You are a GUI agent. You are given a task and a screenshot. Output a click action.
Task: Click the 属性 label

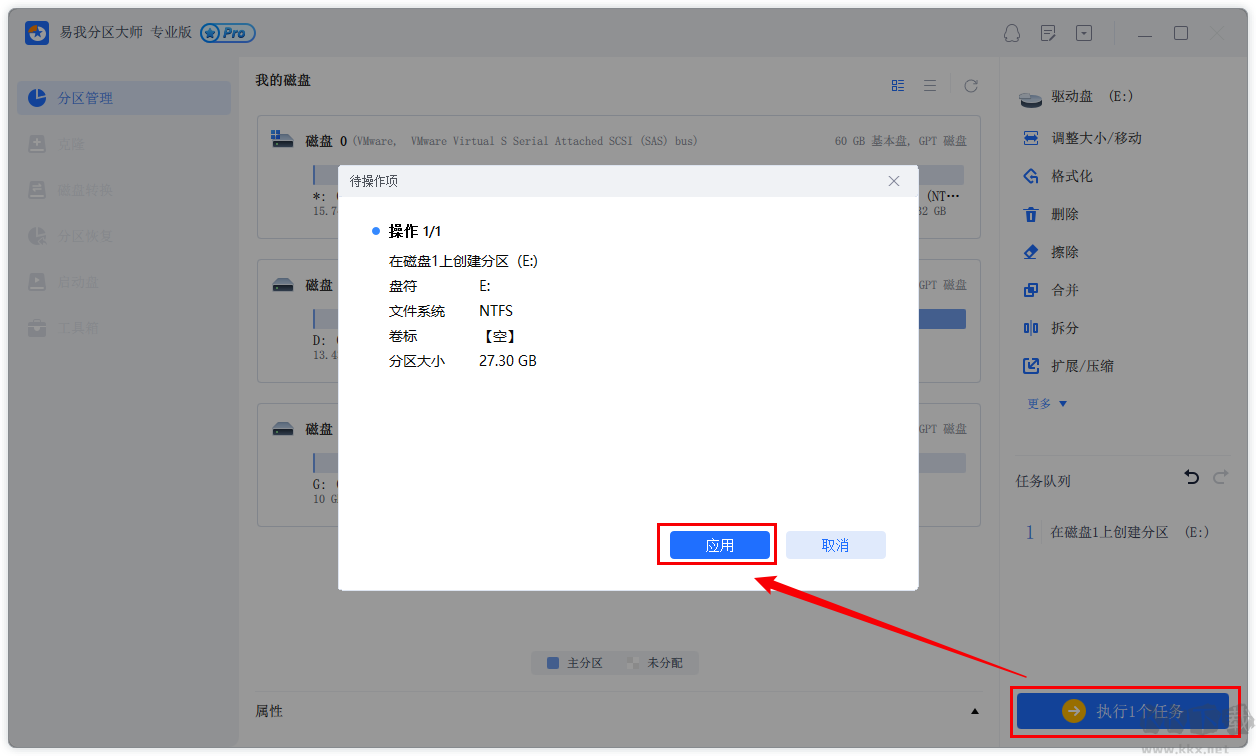[269, 711]
